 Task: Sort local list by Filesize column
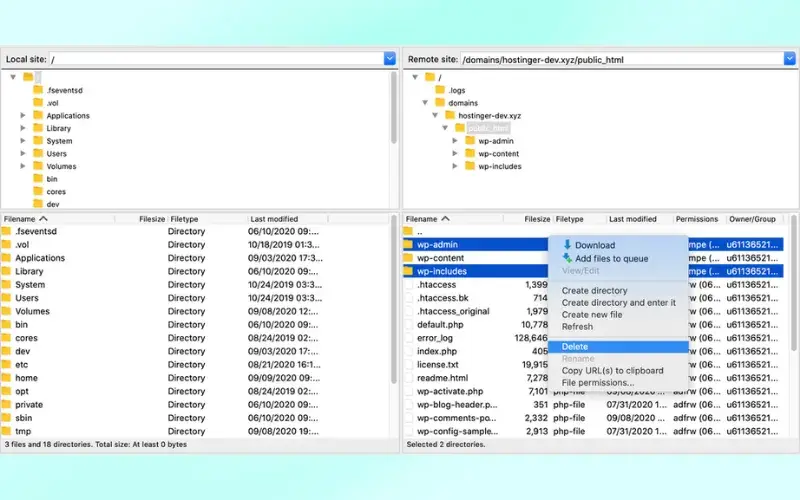[141, 219]
